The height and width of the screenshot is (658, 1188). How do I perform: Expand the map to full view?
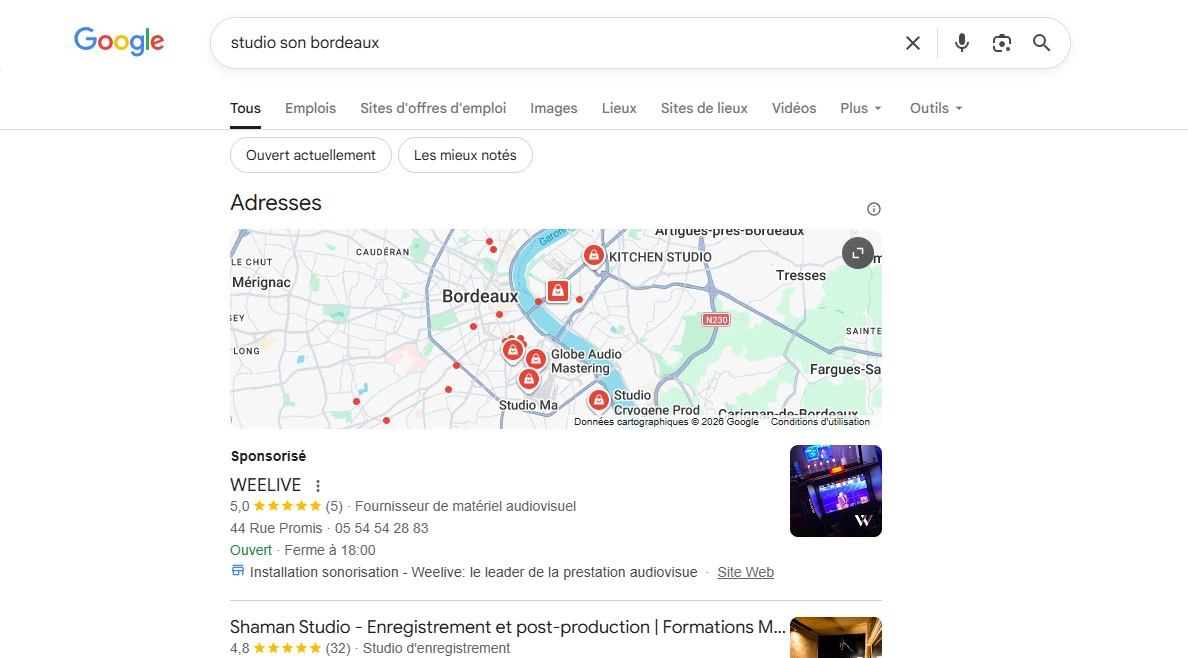coord(858,253)
